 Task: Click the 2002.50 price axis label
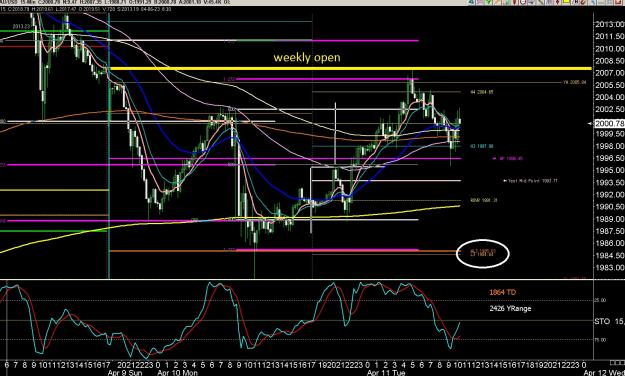point(609,109)
